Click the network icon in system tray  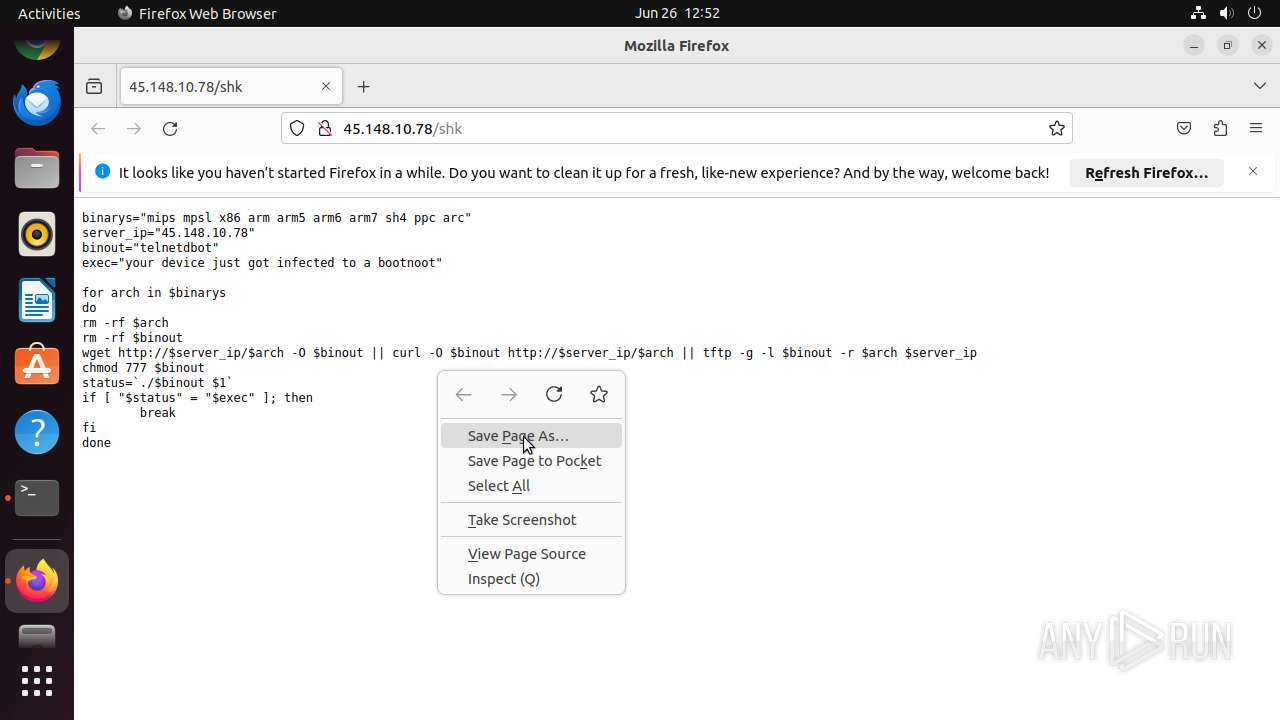(1198, 13)
